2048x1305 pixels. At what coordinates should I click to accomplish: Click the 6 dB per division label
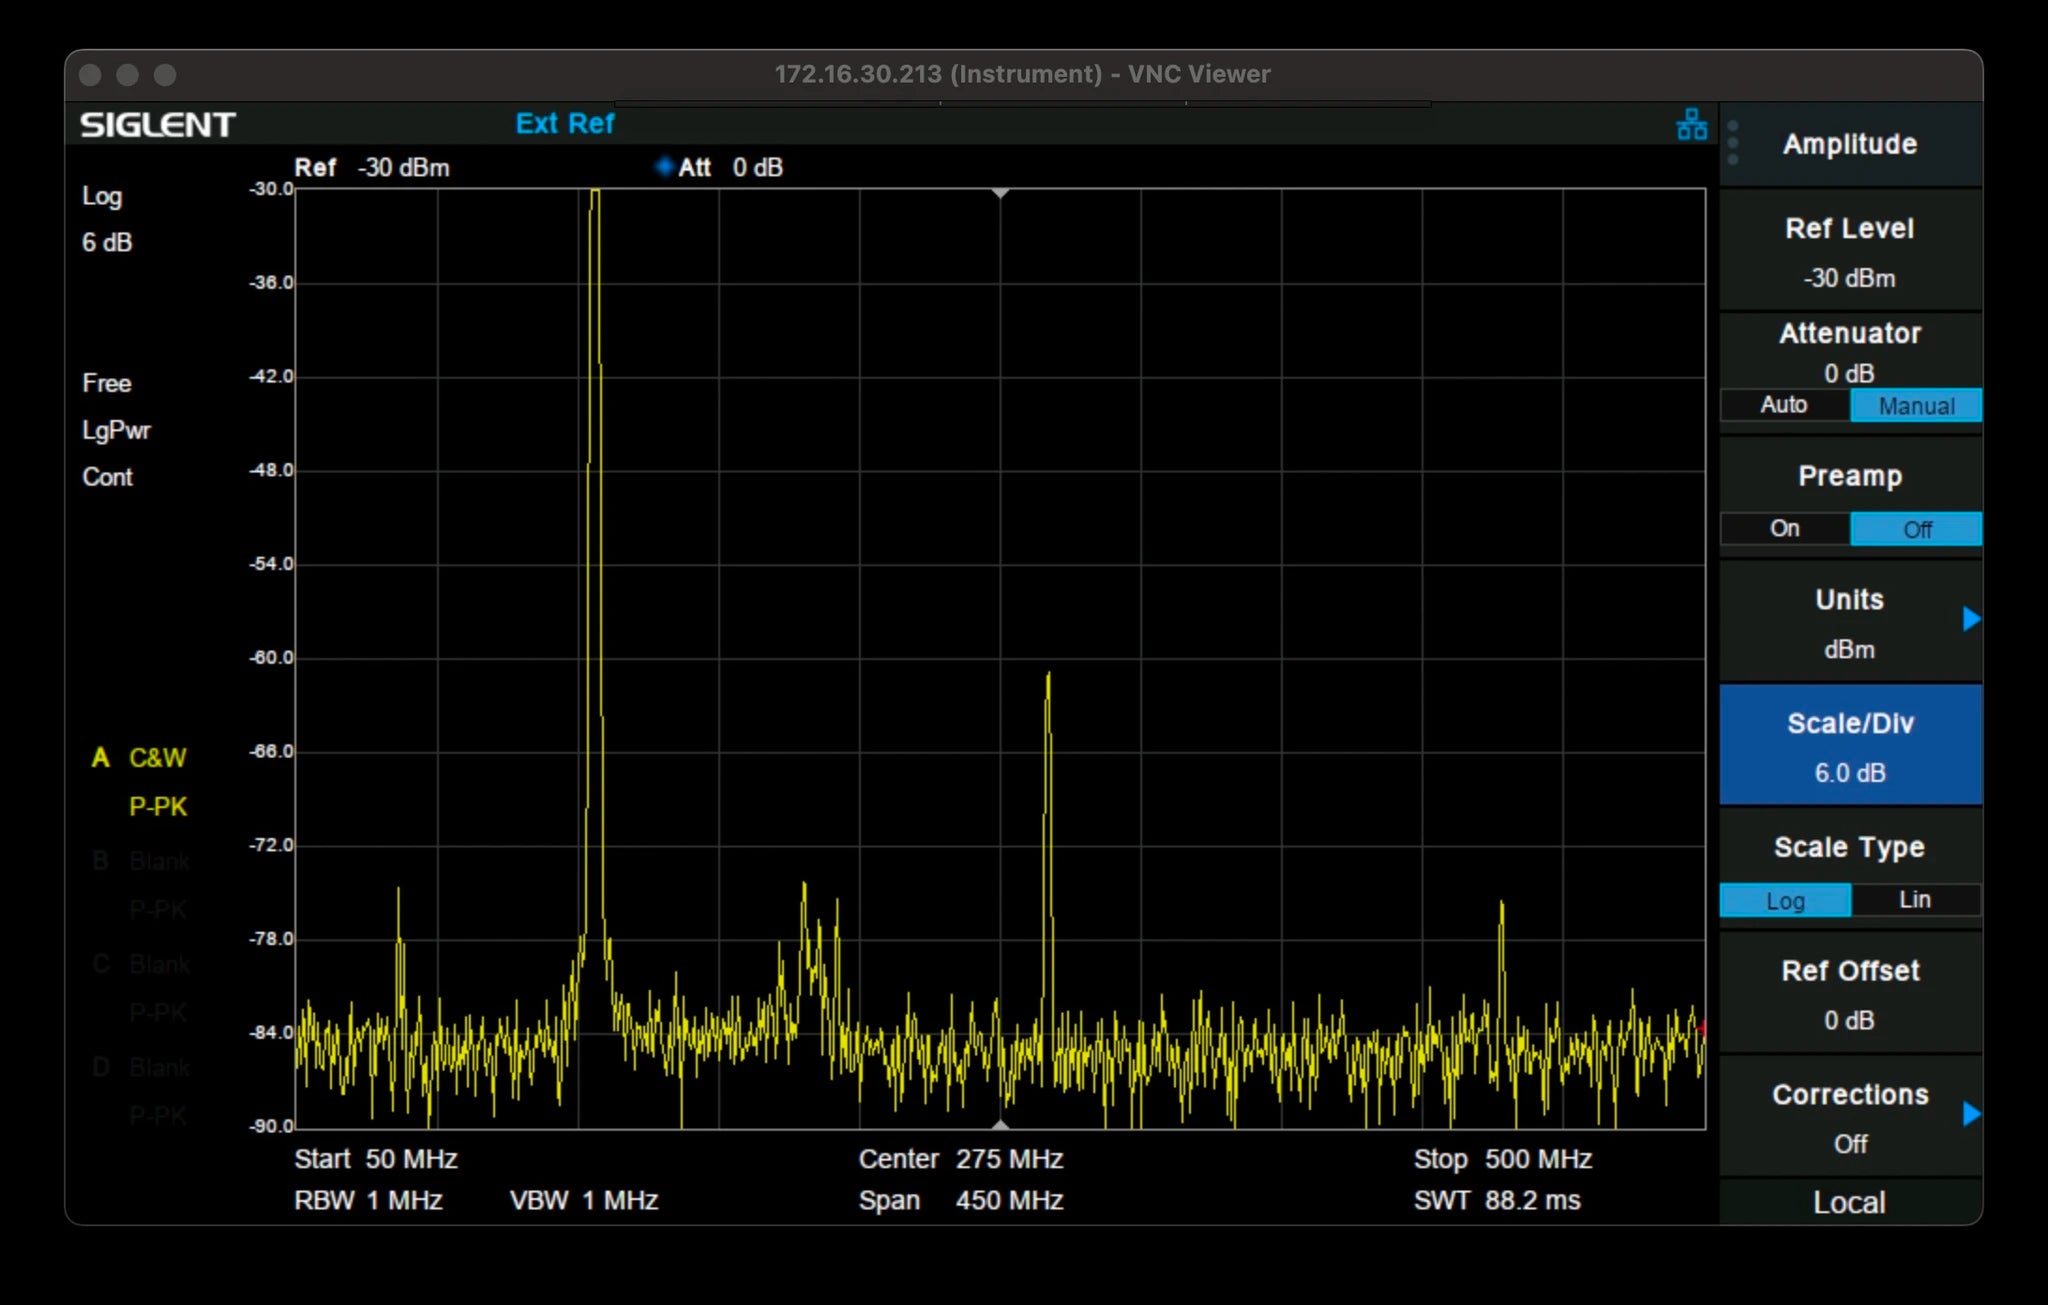click(x=107, y=242)
